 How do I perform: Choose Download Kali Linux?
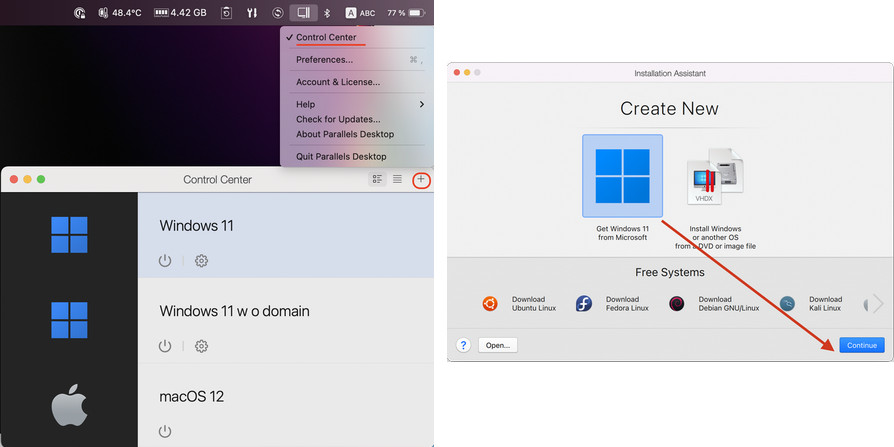click(810, 304)
